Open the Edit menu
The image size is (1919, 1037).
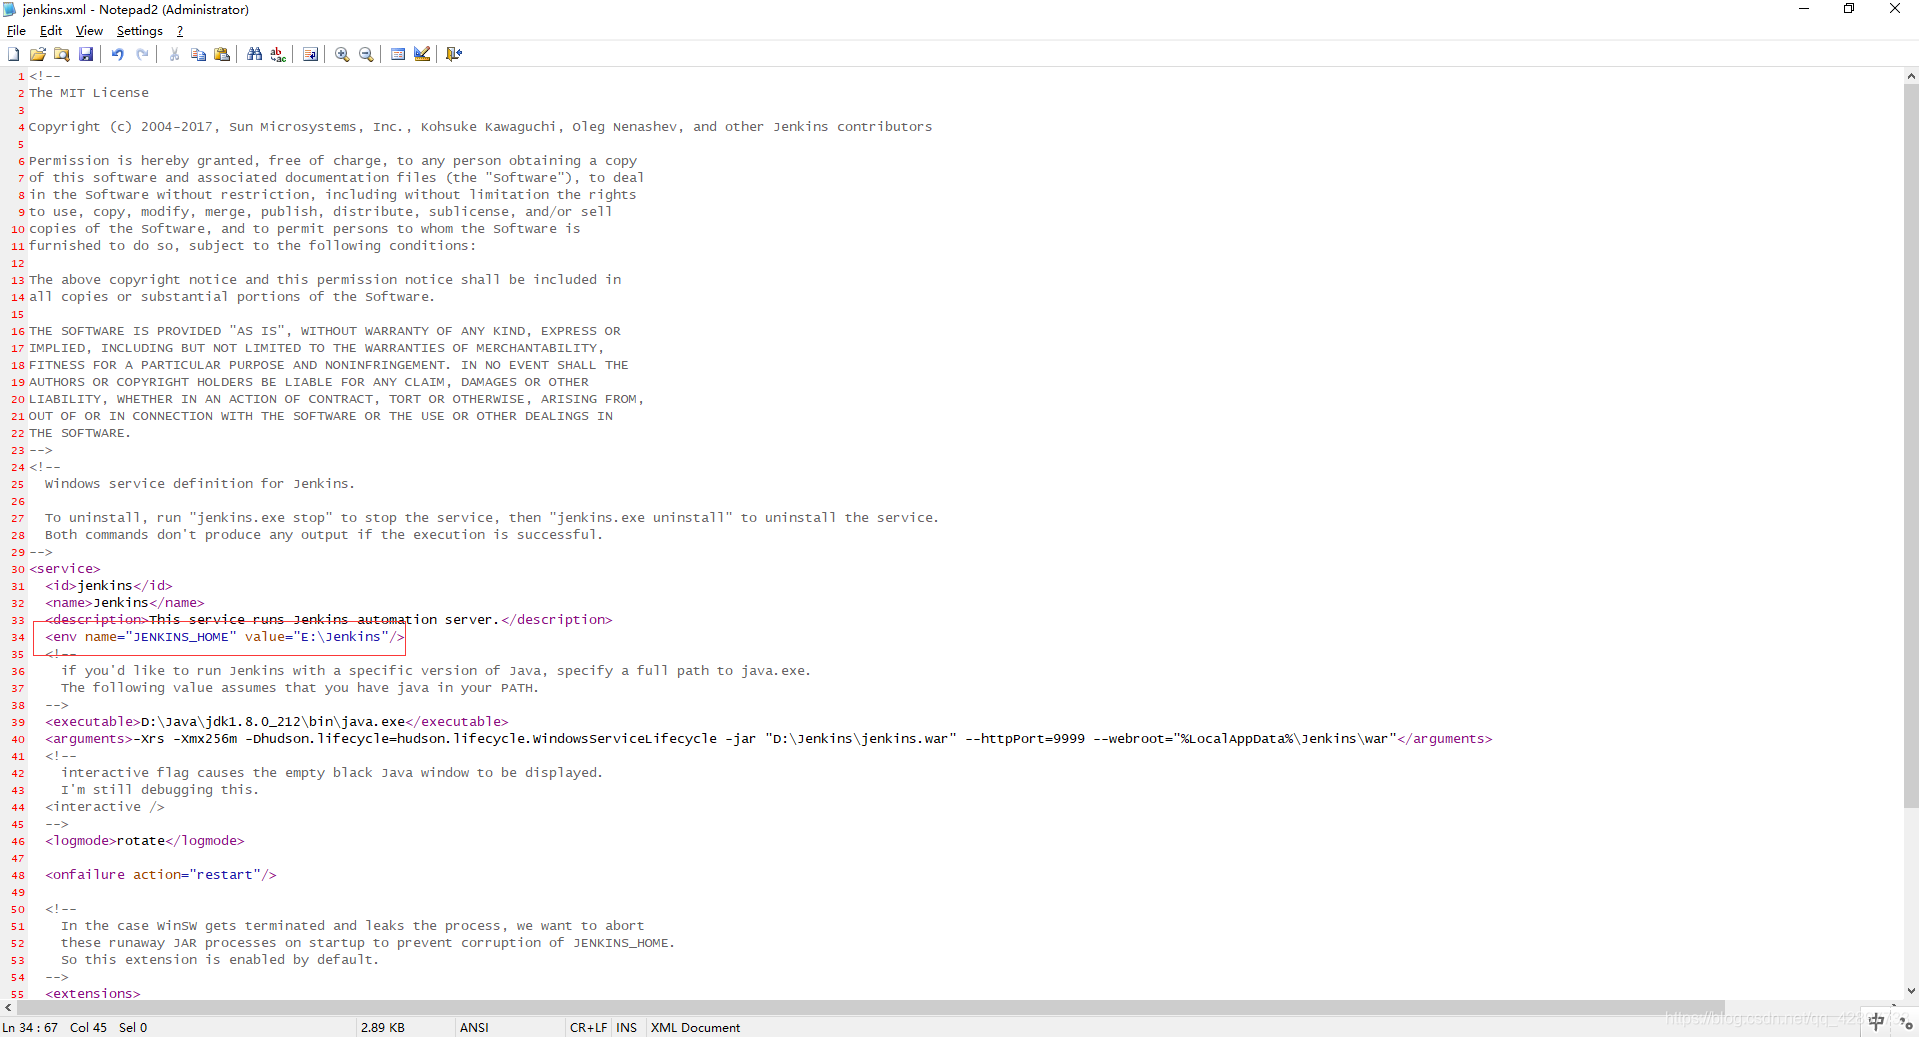50,31
